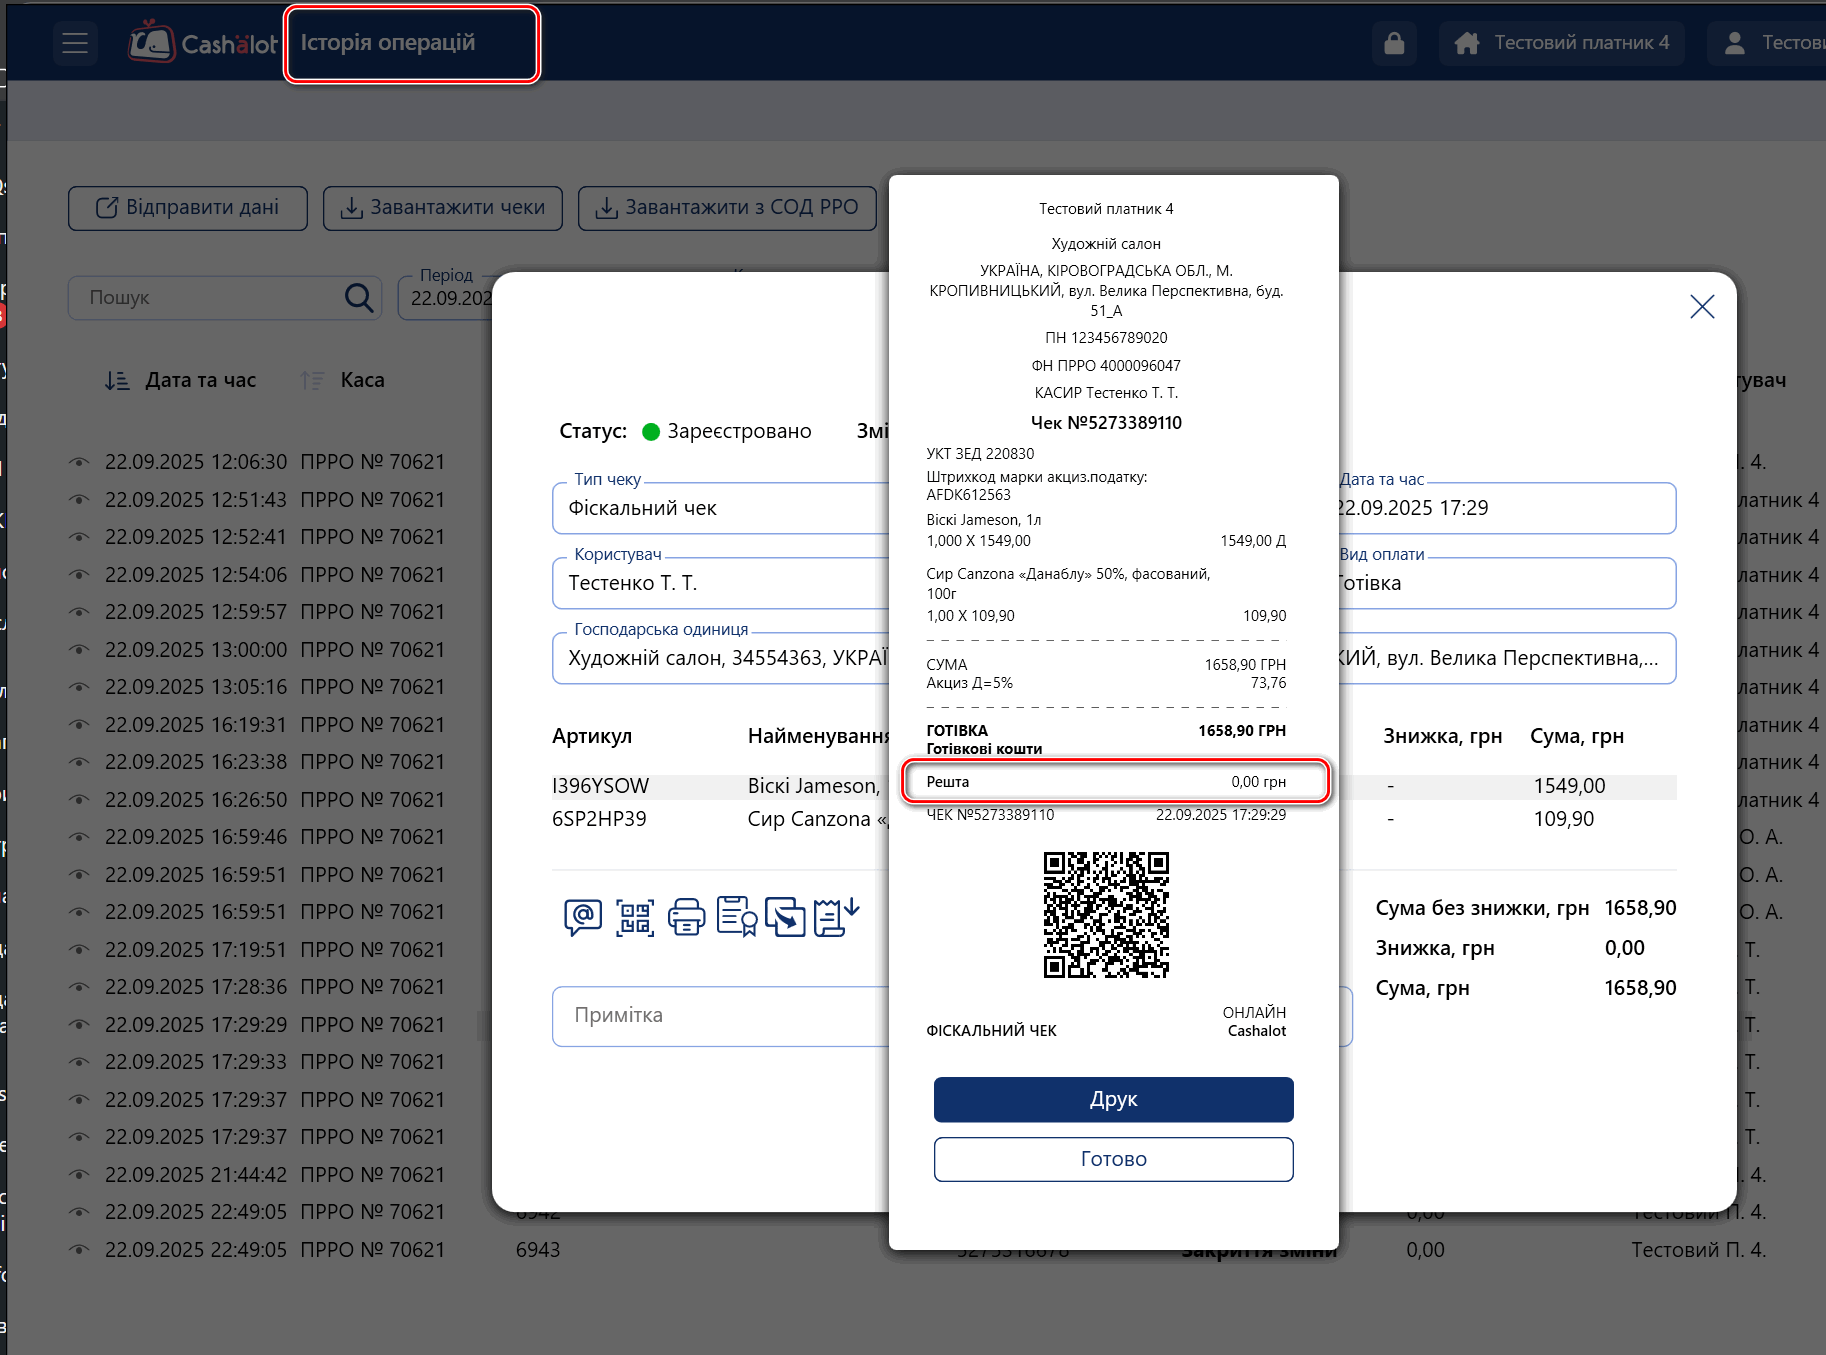Click the search magnifier icon
The height and width of the screenshot is (1355, 1826).
(359, 297)
